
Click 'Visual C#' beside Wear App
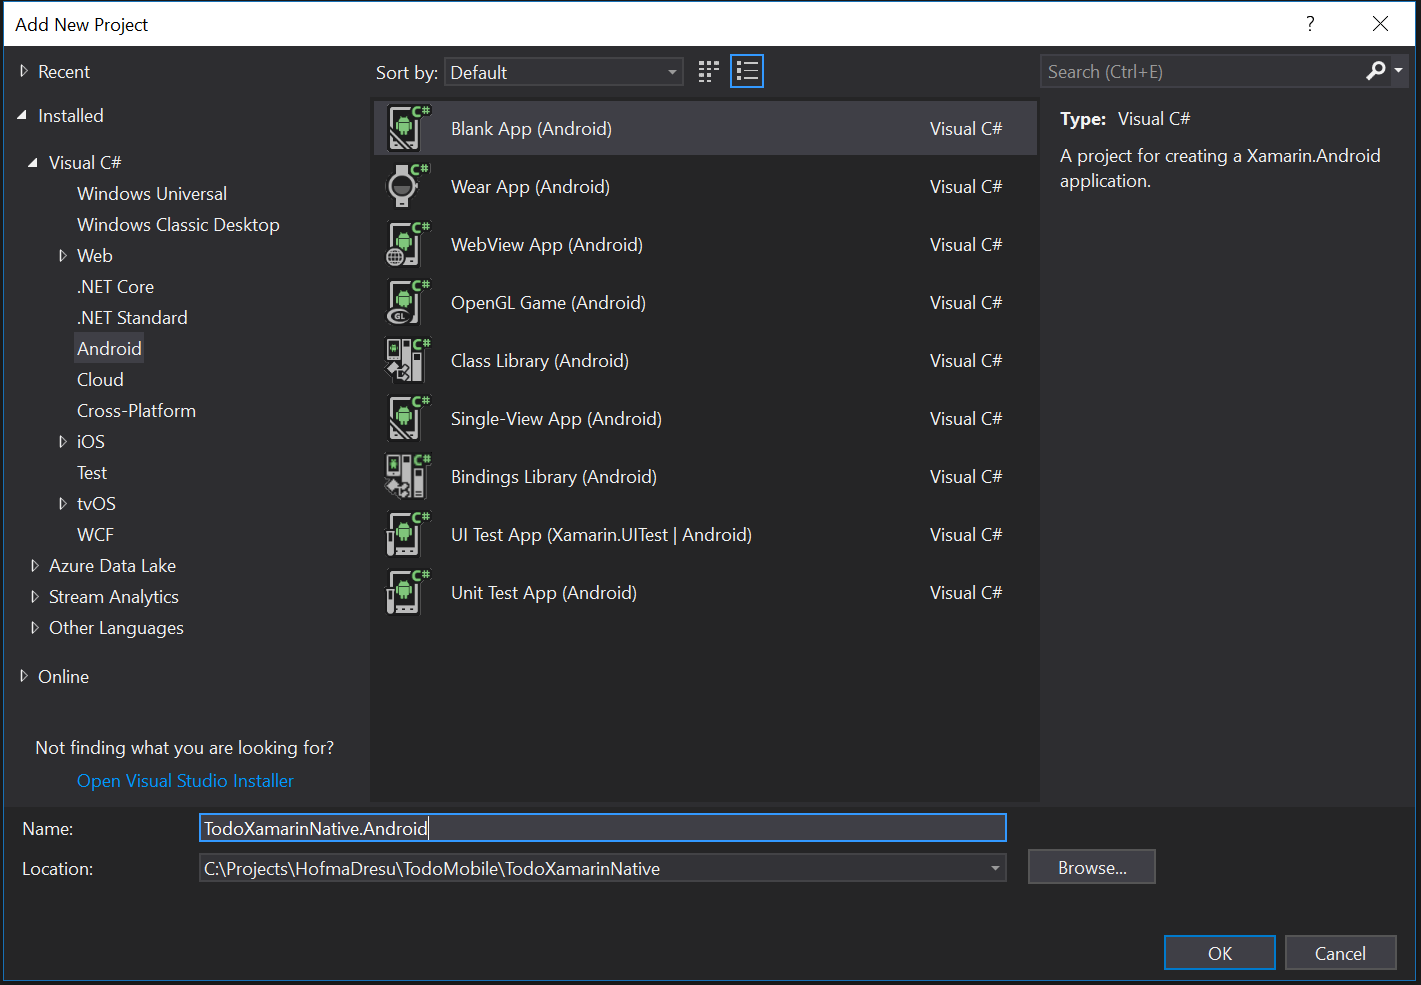point(966,187)
